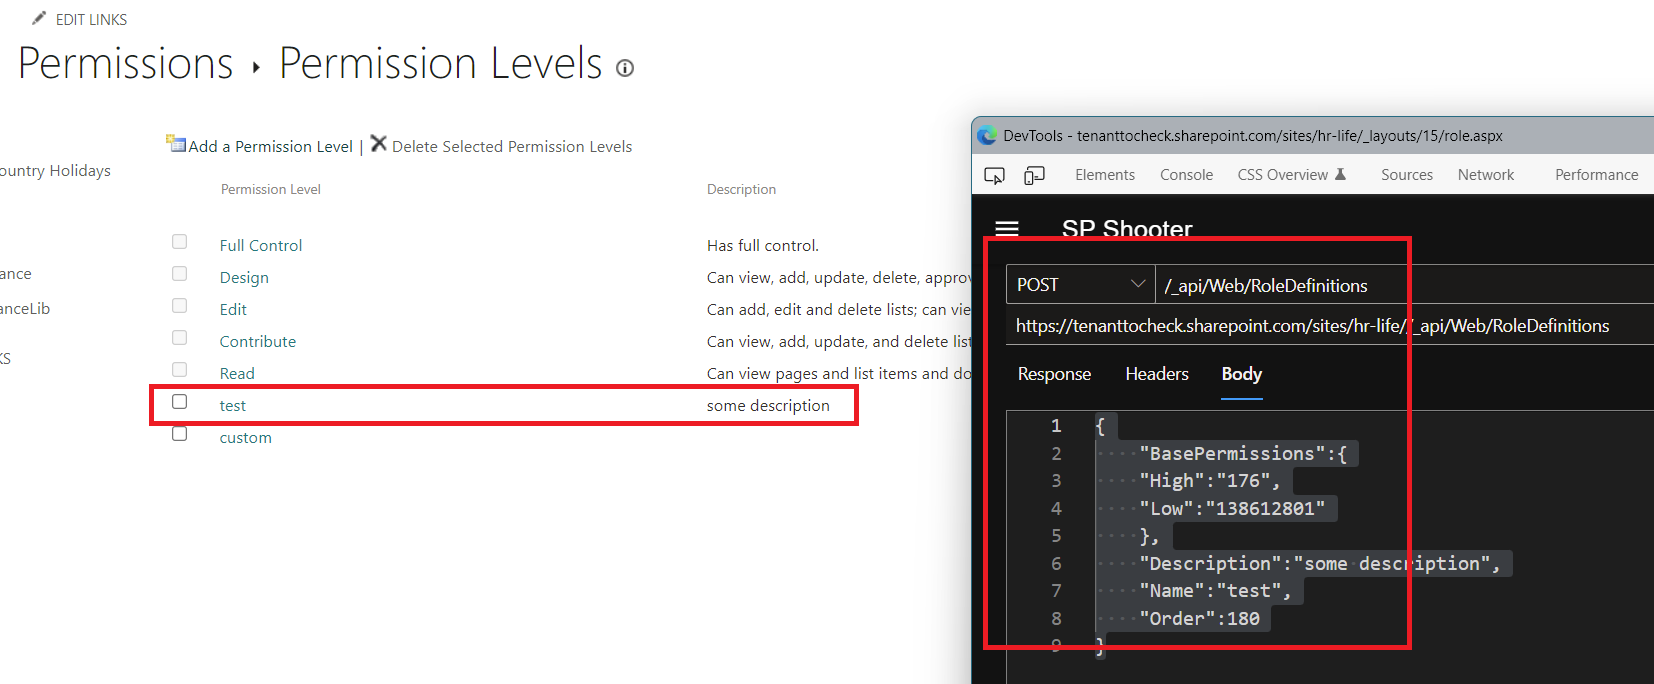Open the custom permission level

[246, 437]
